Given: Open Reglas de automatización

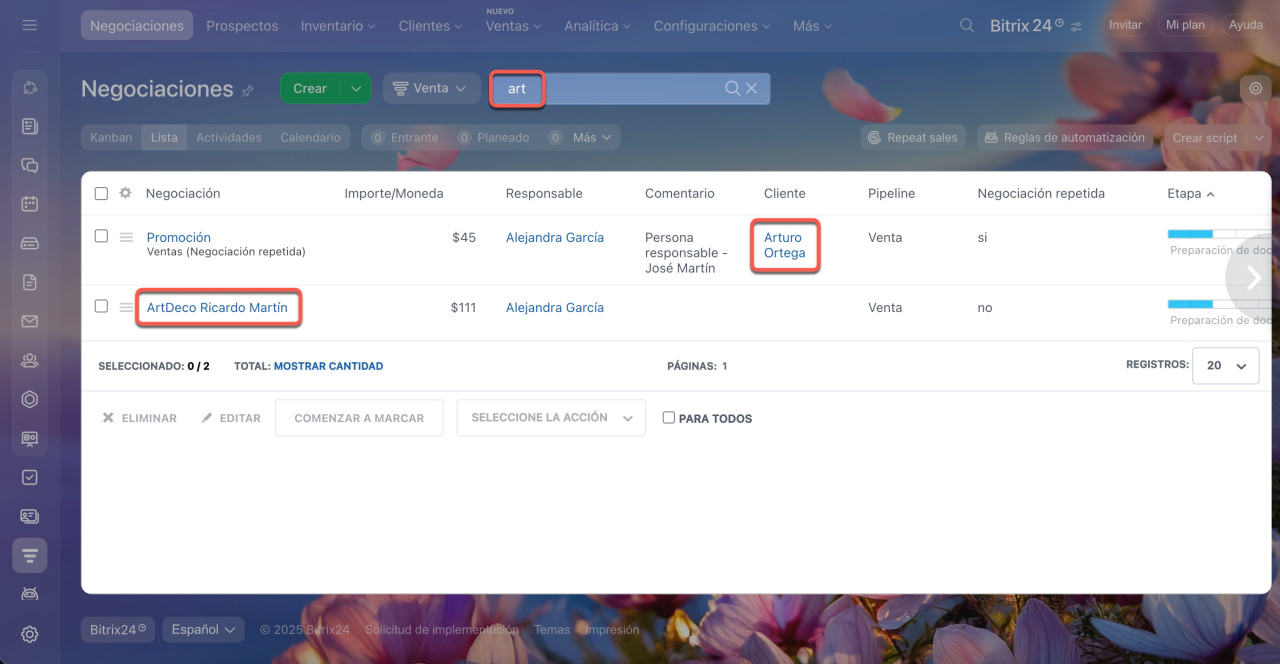Looking at the screenshot, I should coord(1065,138).
